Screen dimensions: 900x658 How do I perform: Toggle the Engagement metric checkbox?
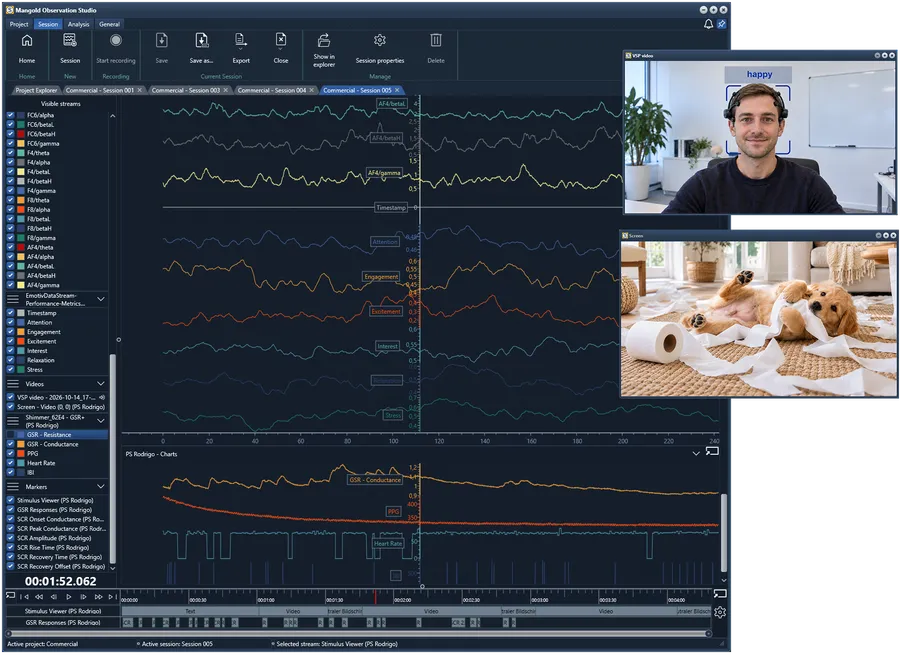click(10, 332)
